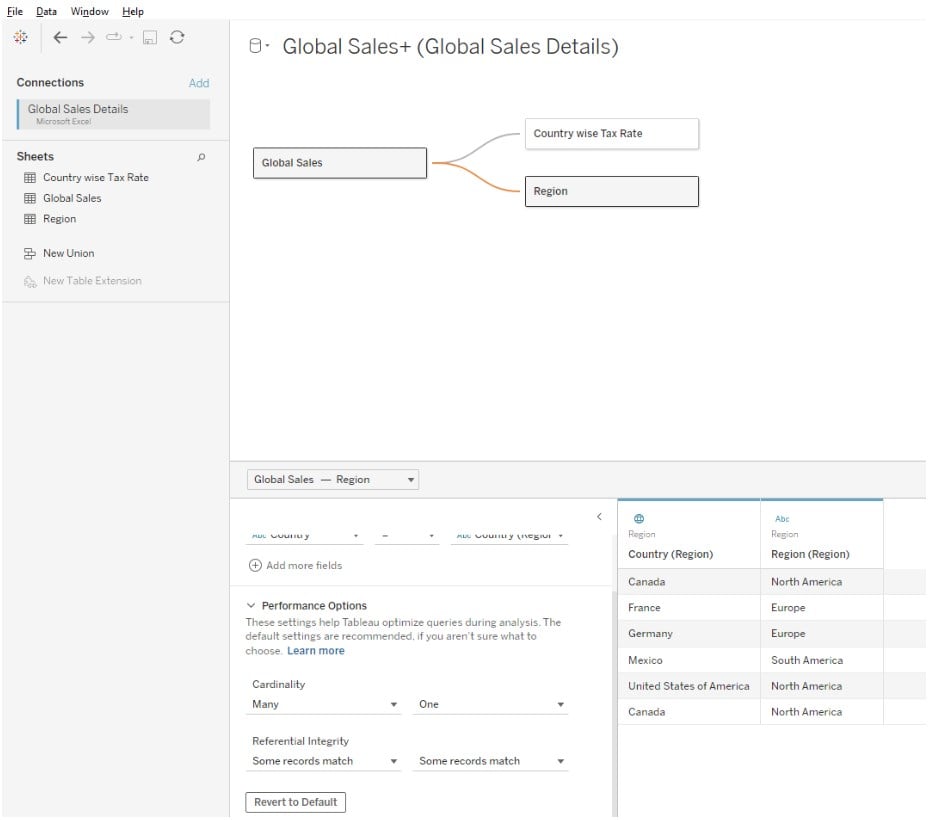Search sheets using the magnifier icon

point(201,157)
